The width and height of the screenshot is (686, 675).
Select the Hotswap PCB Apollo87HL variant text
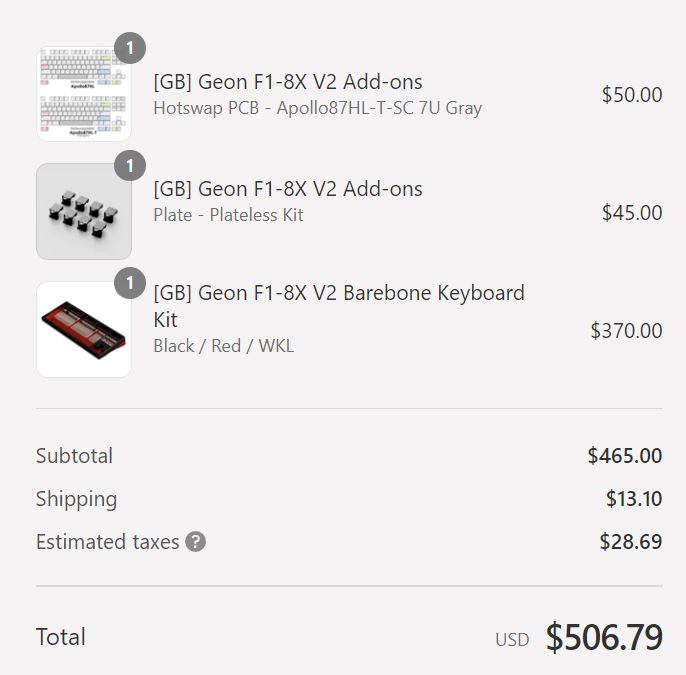[317, 108]
